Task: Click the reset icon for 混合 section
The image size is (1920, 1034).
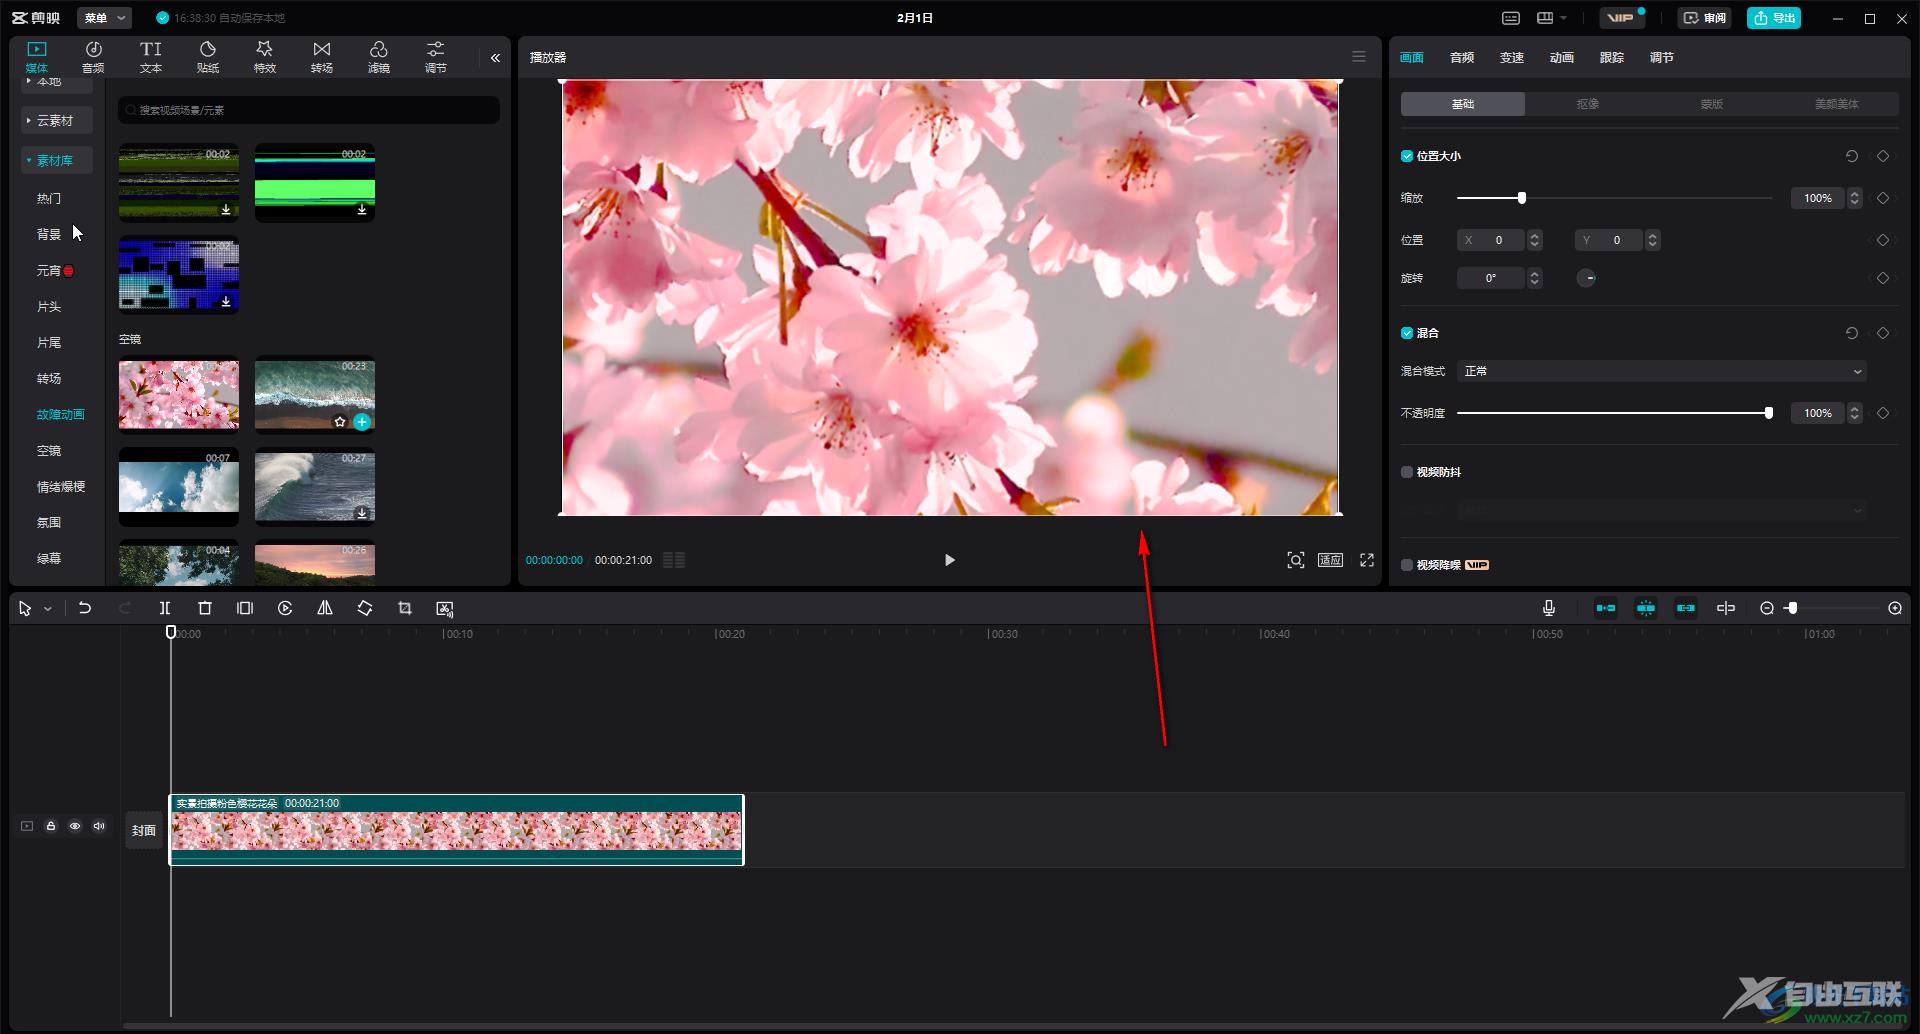Action: 1852,333
